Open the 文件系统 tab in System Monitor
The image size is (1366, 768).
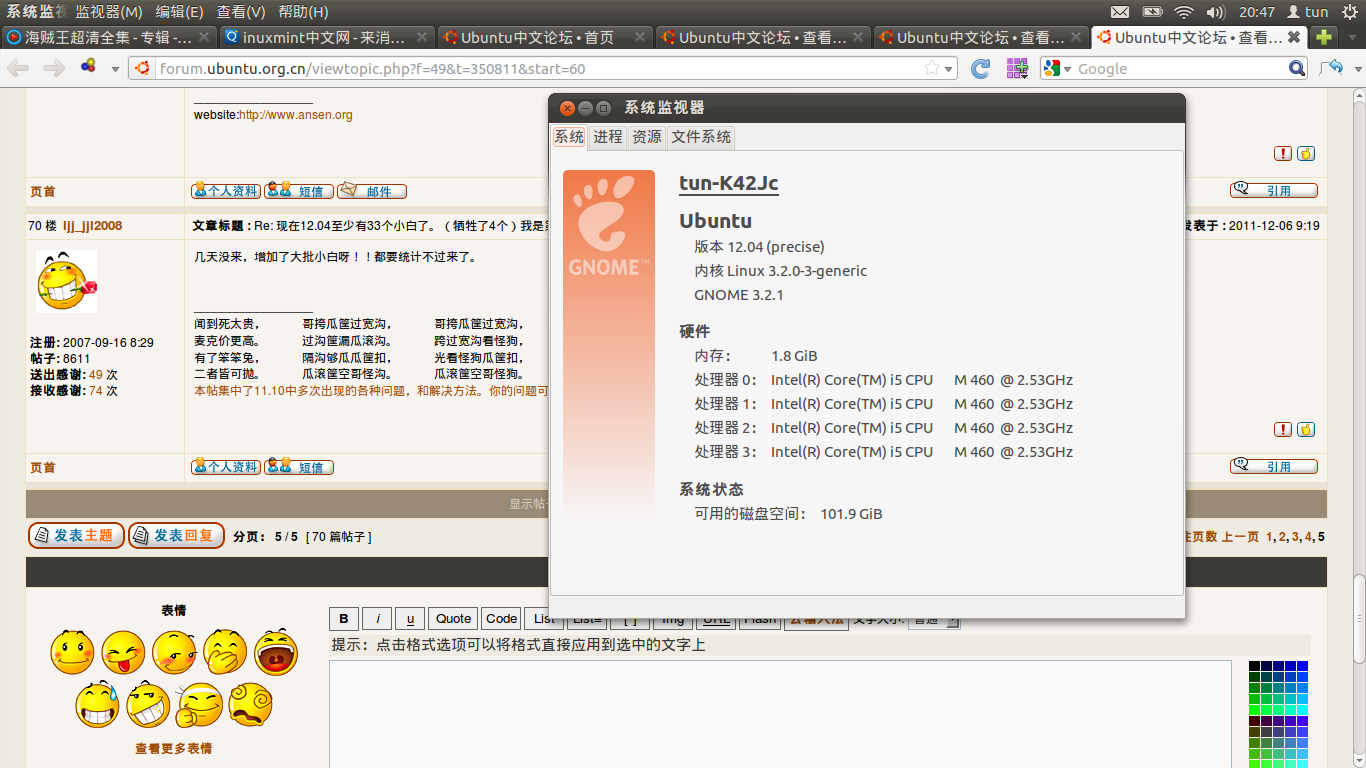coord(701,137)
